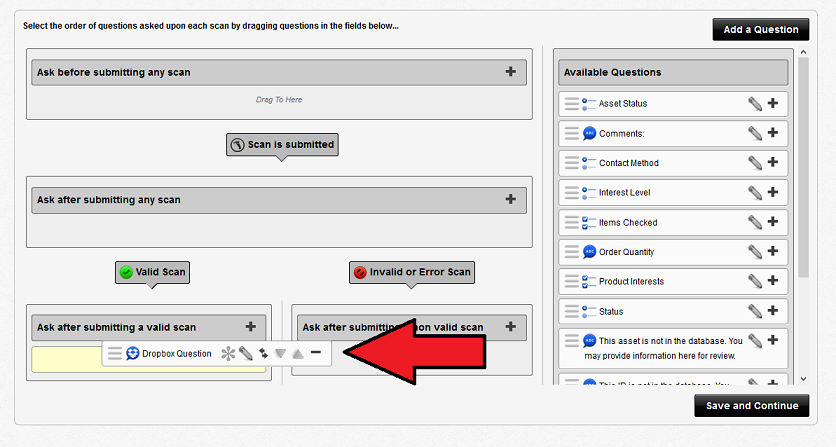
Task: Add Product Interests using its plus icon
Action: click(773, 280)
